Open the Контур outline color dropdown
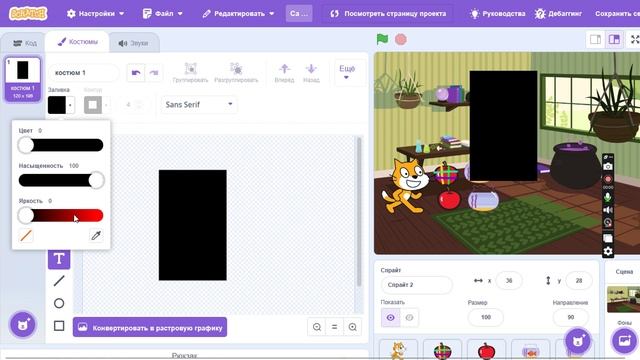The image size is (640, 360). tap(97, 105)
